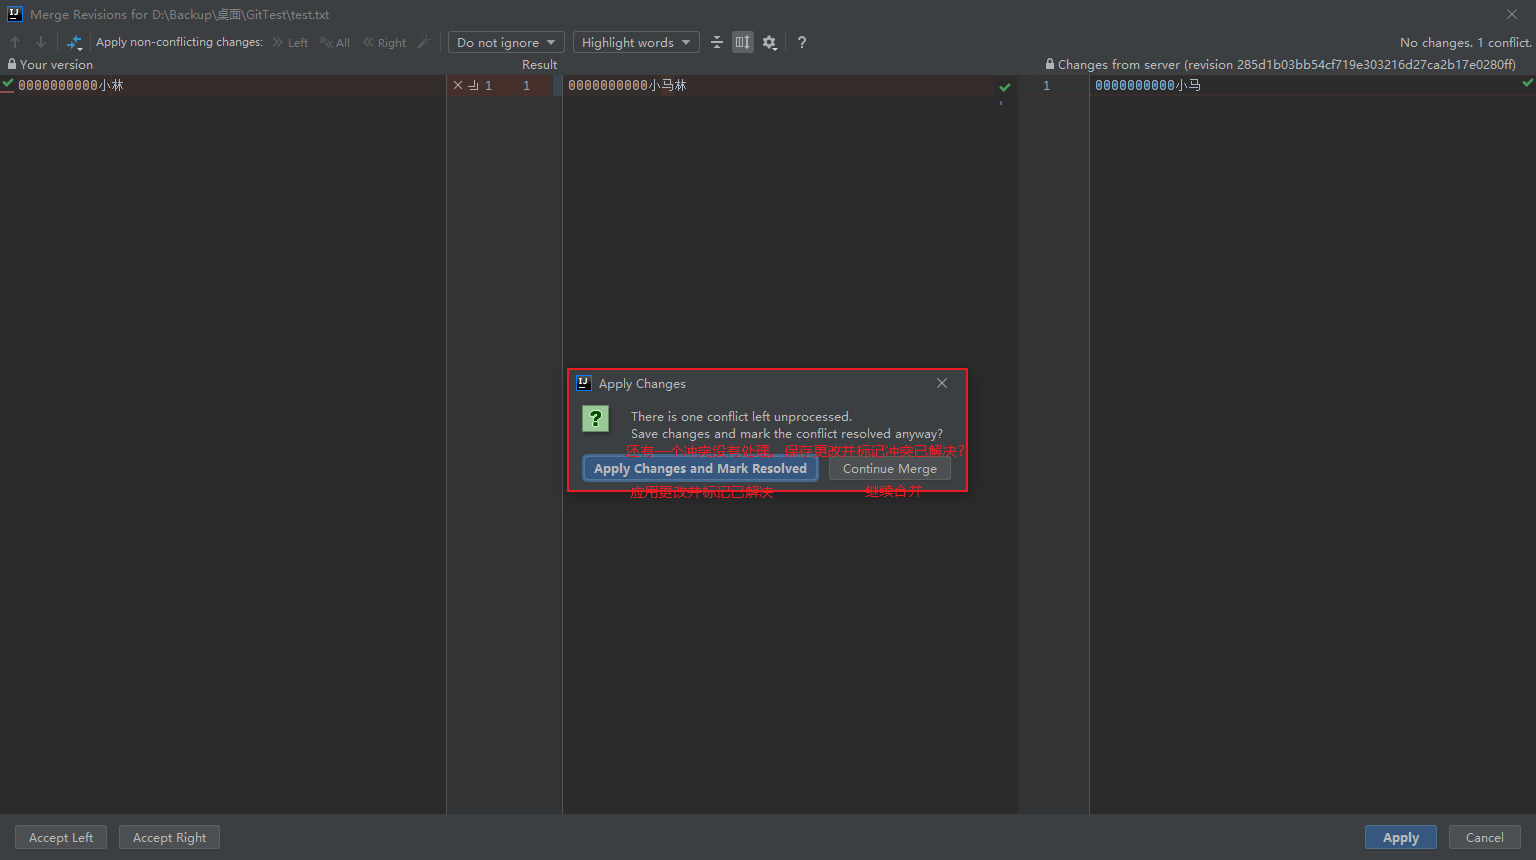Screen dimensions: 1536x860
Task: Click 'There is one conflict left unprocessed.' text
Action: pos(741,416)
